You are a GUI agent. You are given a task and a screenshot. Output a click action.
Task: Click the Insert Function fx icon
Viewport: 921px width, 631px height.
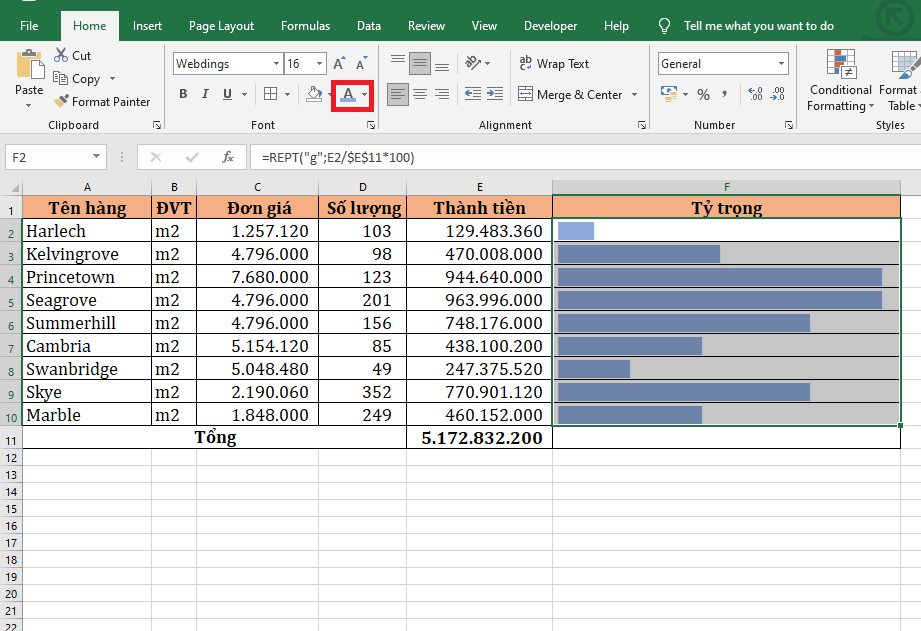click(x=228, y=157)
